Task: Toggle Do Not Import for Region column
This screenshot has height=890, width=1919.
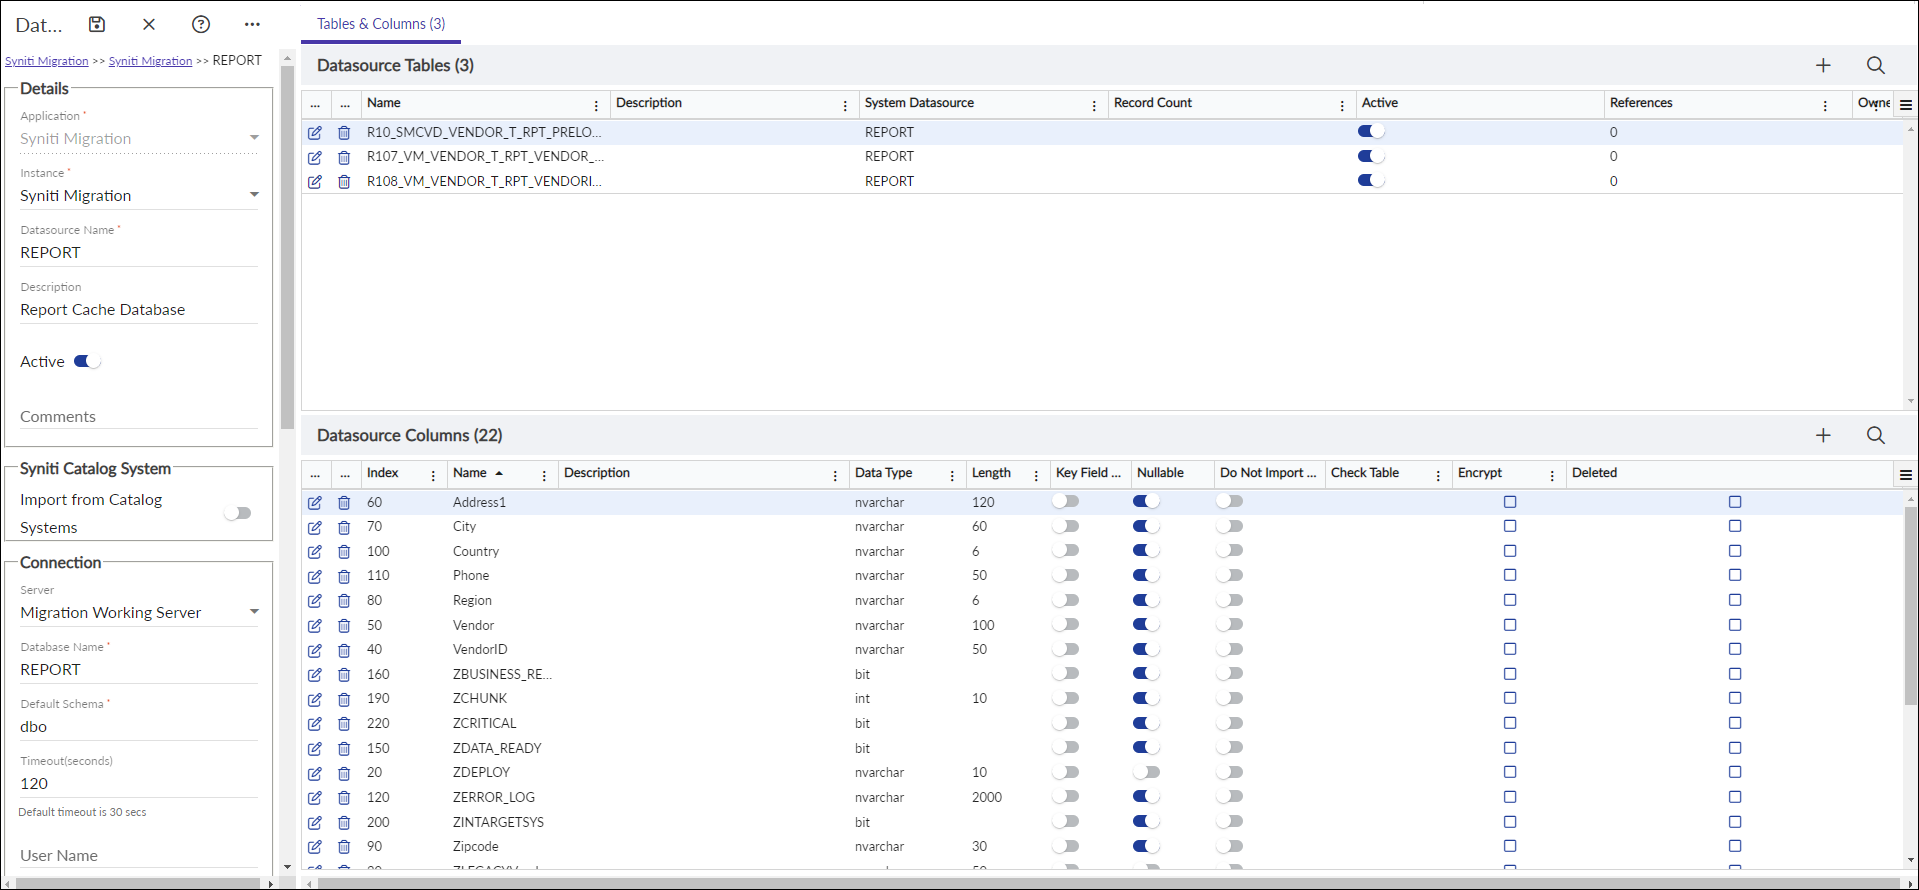Action: (1230, 600)
